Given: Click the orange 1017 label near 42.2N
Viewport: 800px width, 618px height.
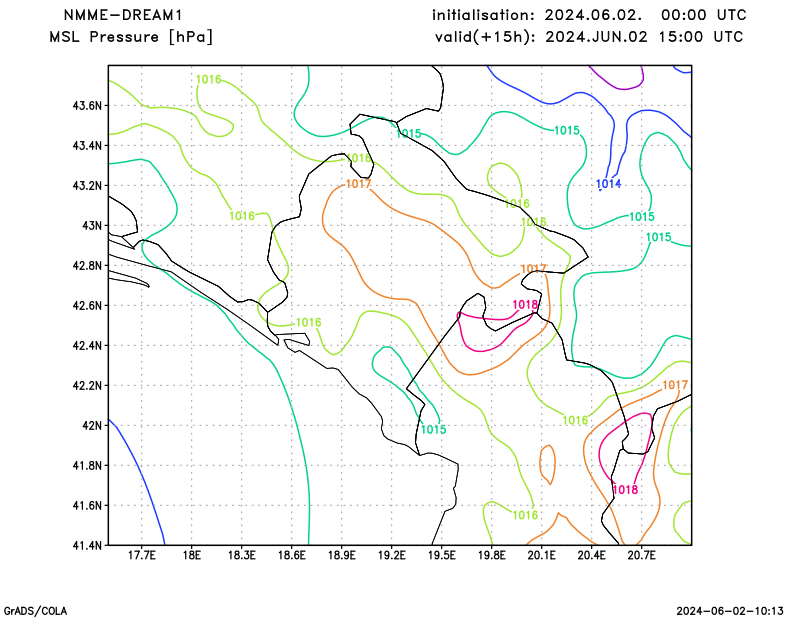Looking at the screenshot, I should tap(675, 385).
